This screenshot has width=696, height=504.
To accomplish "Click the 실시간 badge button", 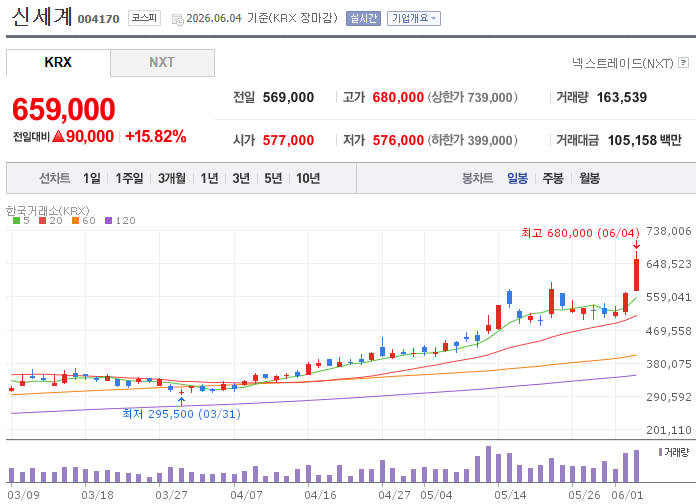I will [363, 18].
